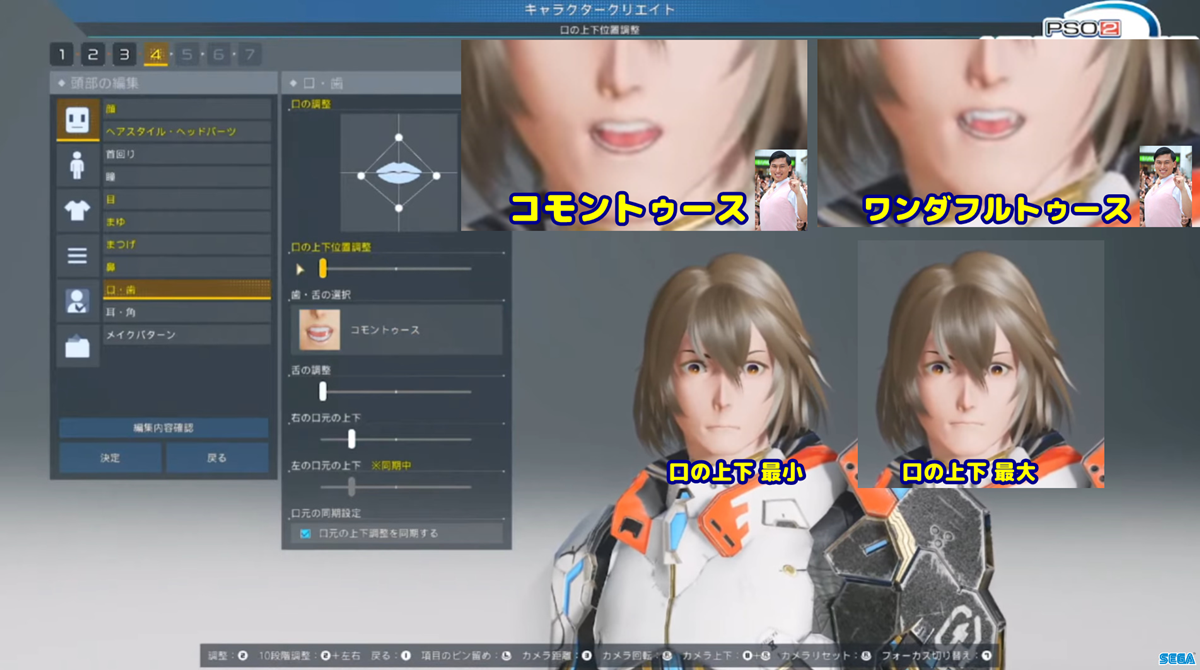
Task: Click left handle of mouth shape adjuster
Action: (360, 175)
